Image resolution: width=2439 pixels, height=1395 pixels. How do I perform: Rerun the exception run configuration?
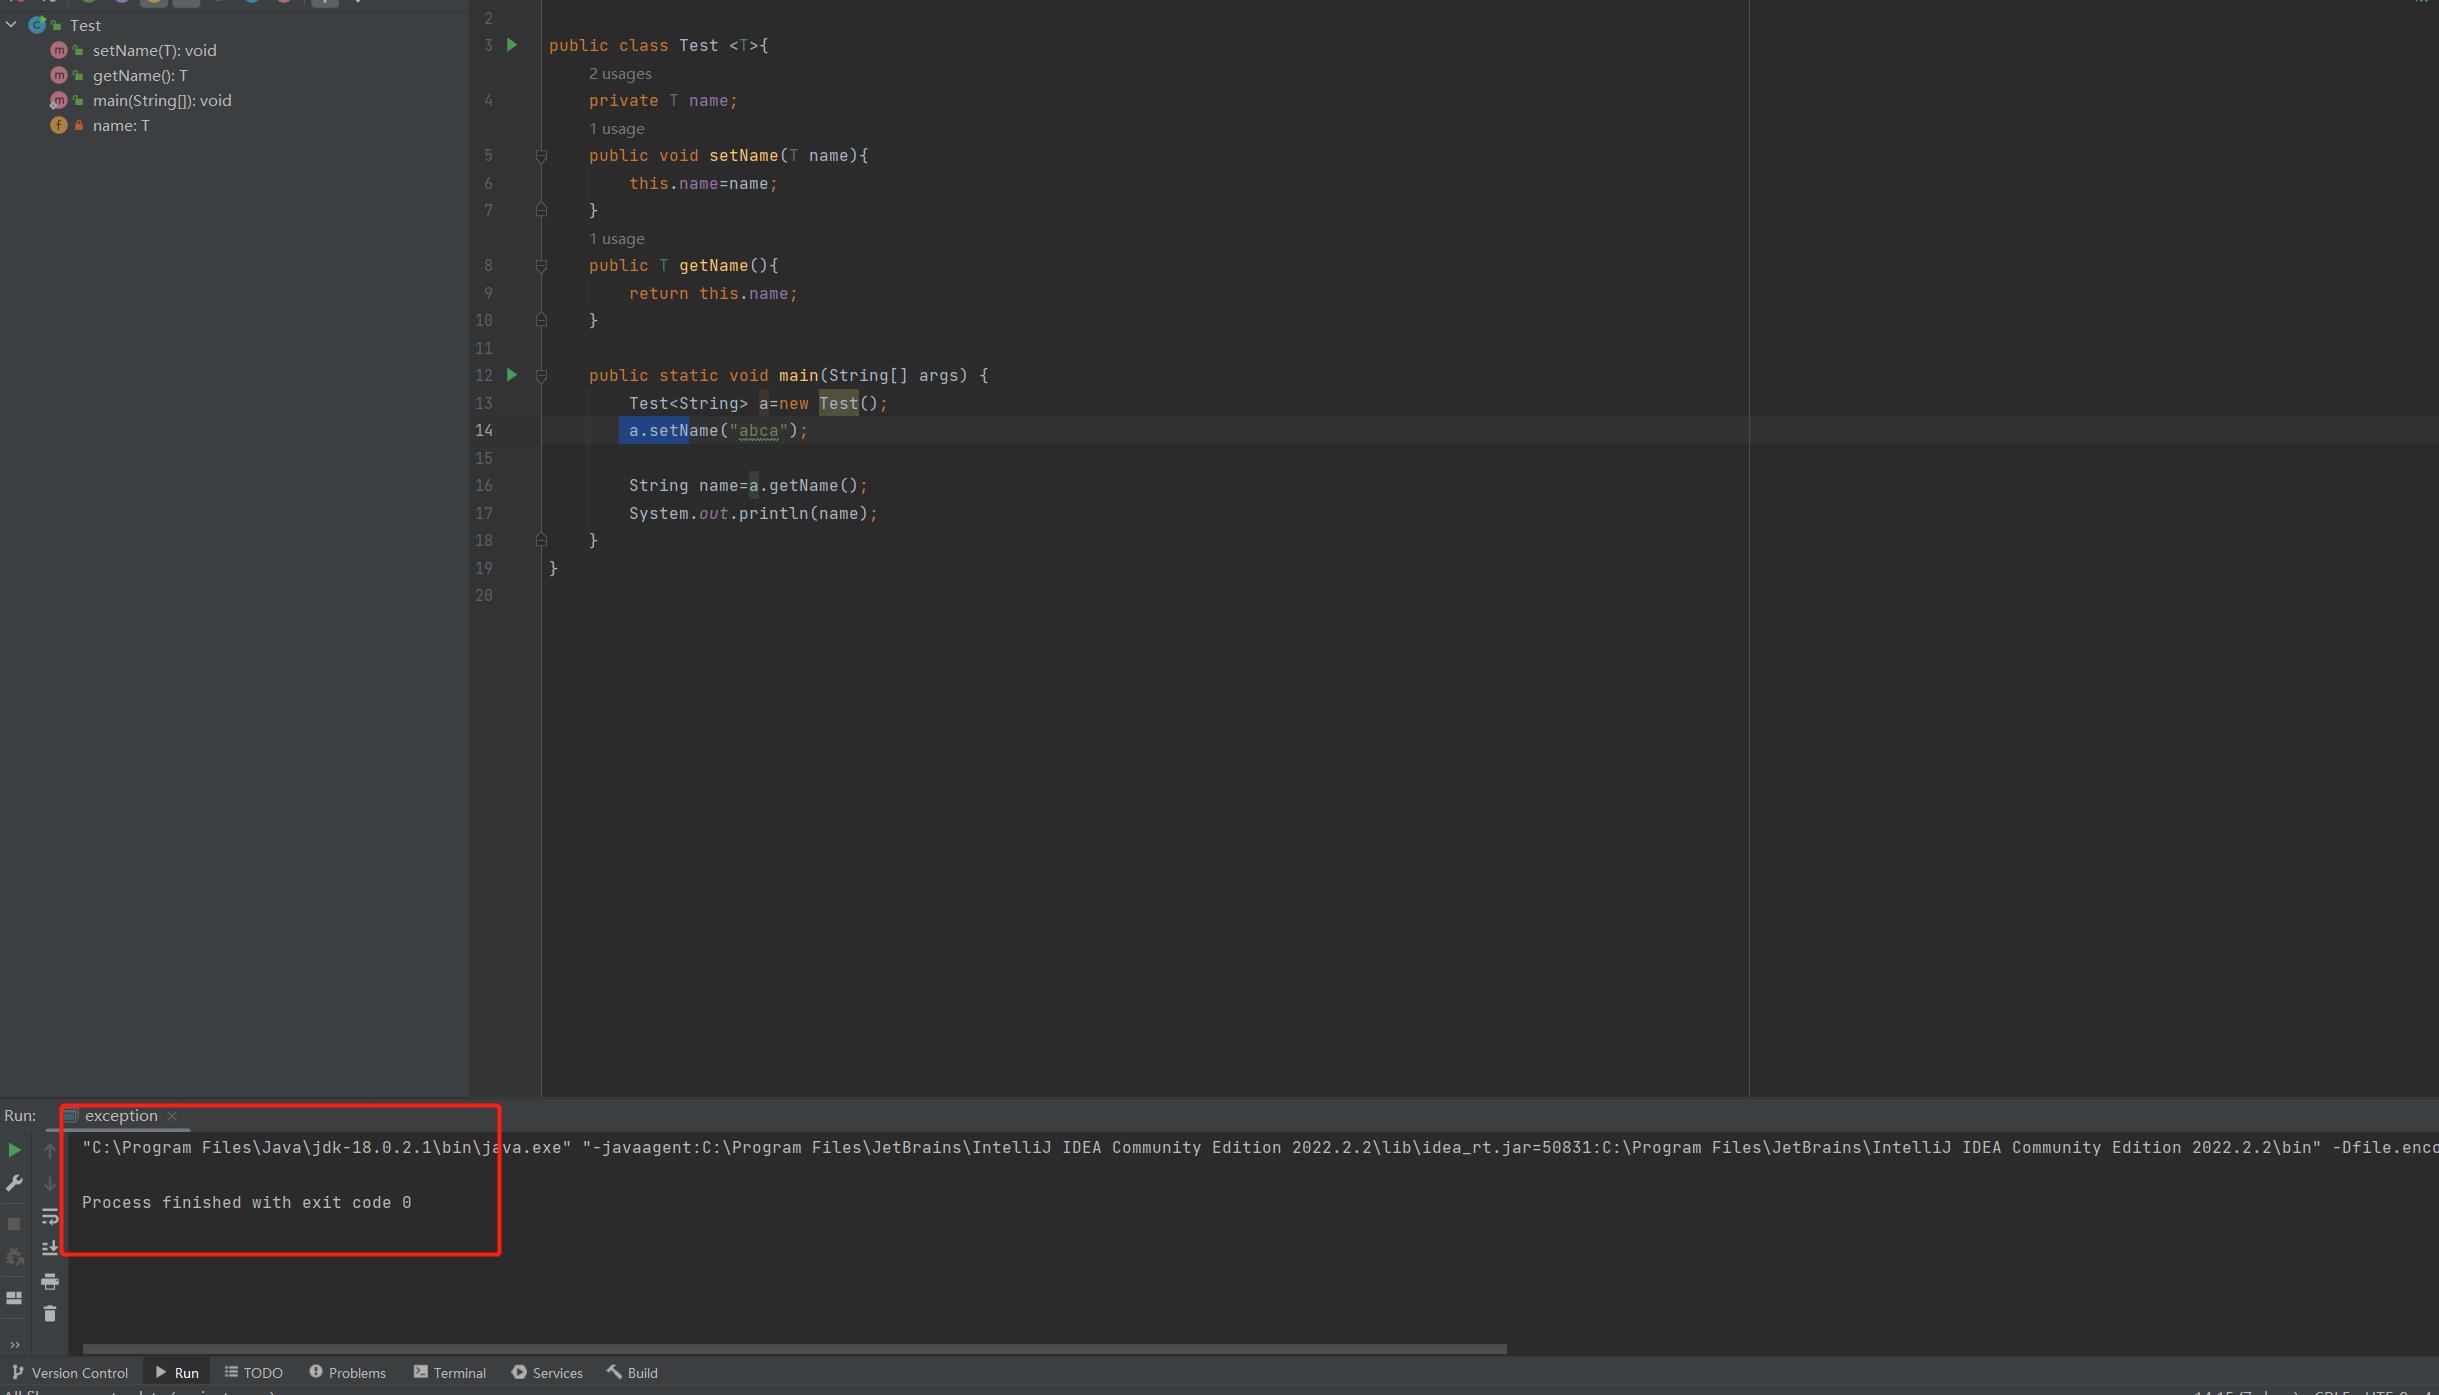pyautogui.click(x=14, y=1150)
